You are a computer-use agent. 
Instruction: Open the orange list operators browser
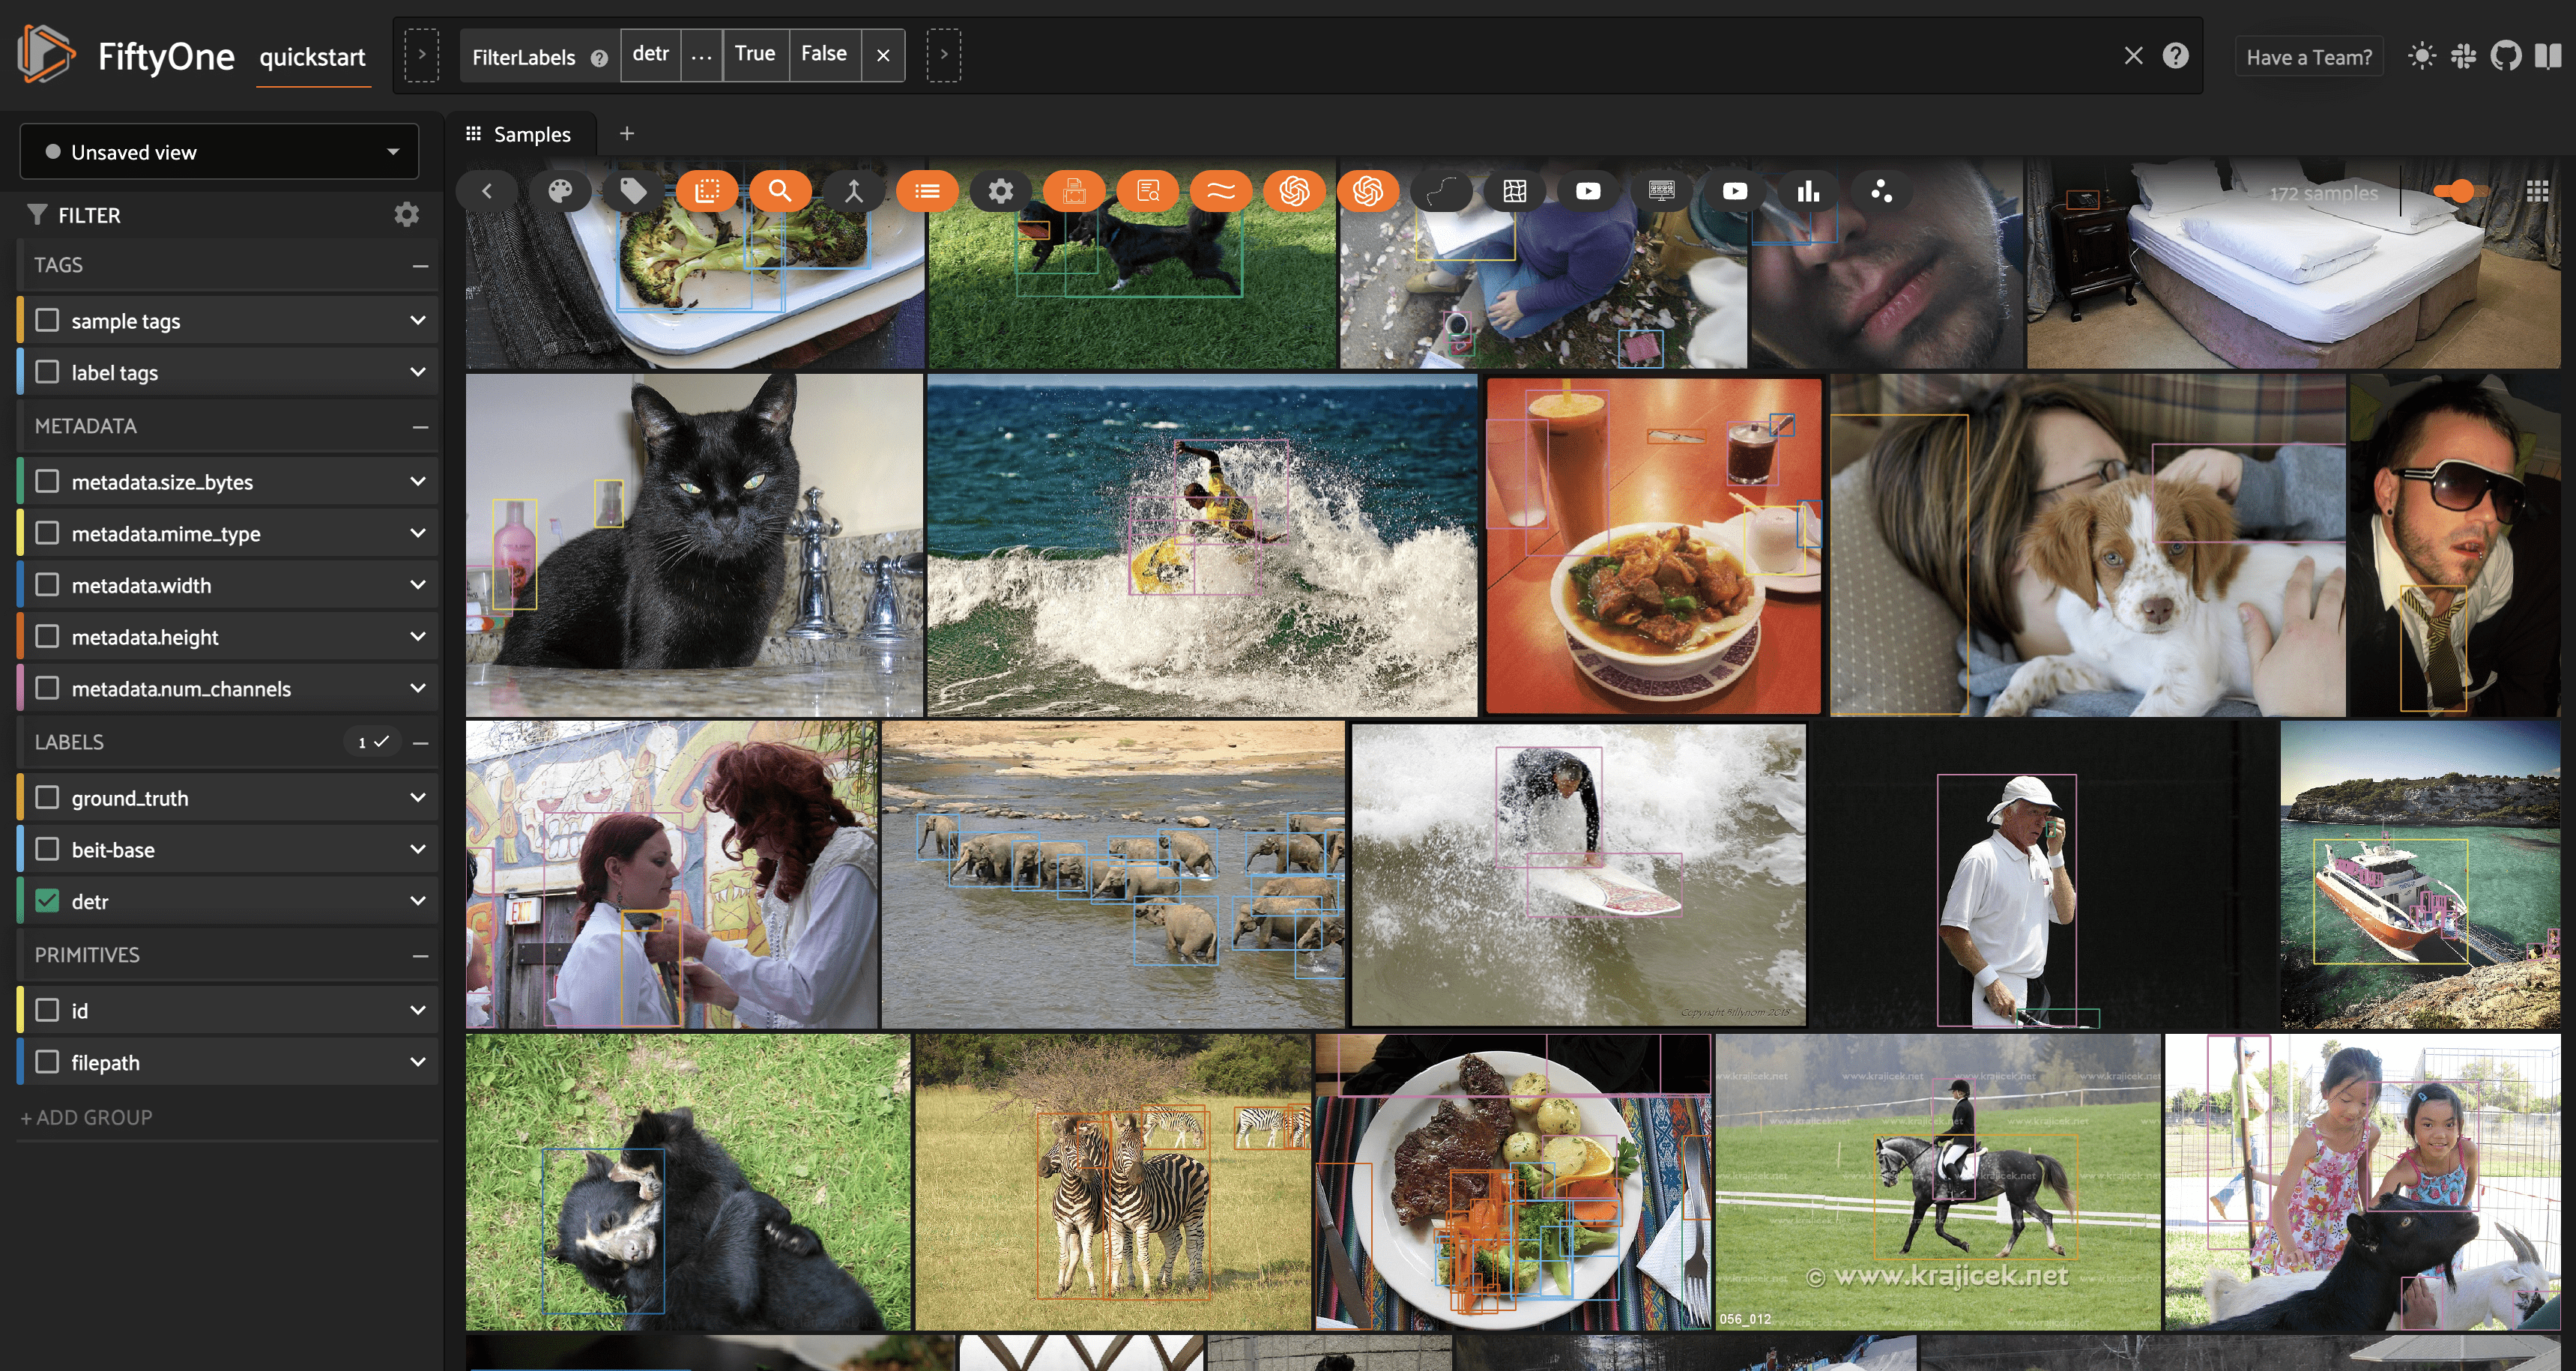coord(927,191)
